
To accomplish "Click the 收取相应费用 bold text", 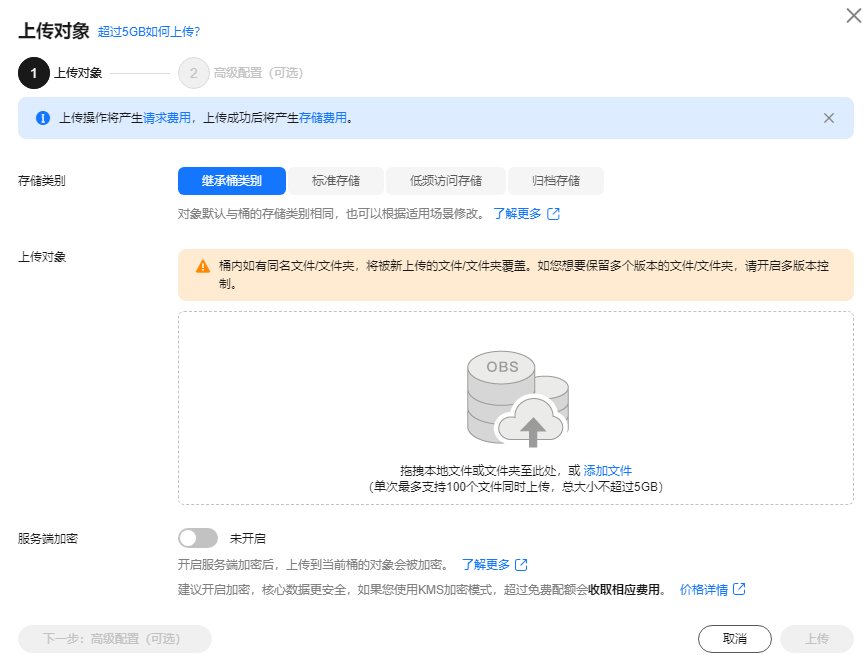I will [624, 590].
